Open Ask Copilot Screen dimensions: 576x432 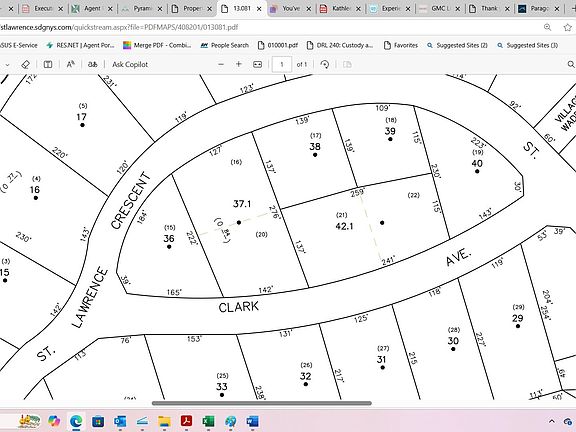[x=130, y=65]
